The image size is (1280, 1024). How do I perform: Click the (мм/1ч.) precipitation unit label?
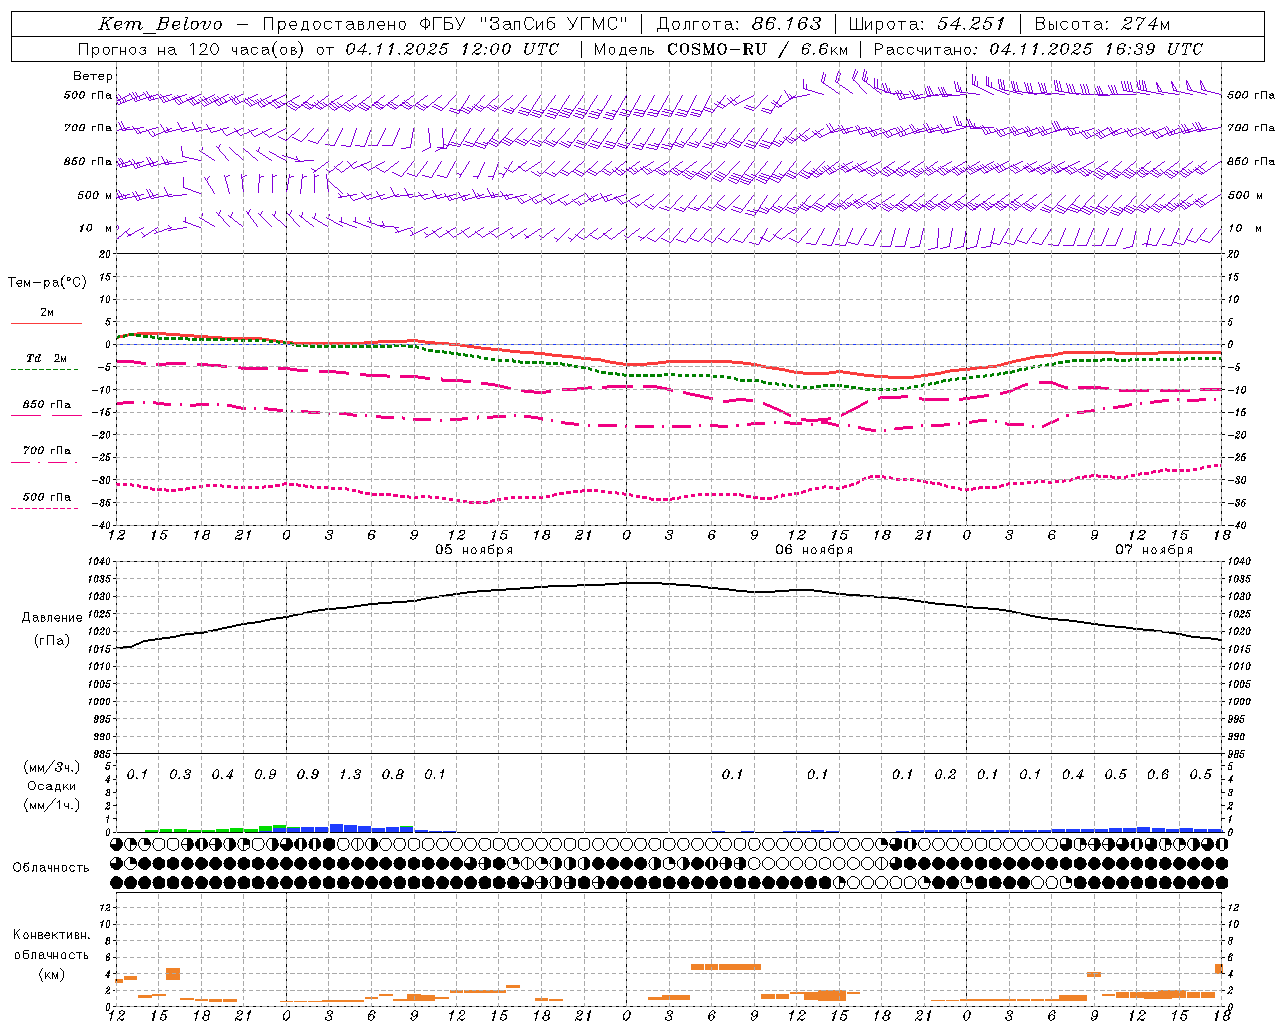tap(52, 805)
